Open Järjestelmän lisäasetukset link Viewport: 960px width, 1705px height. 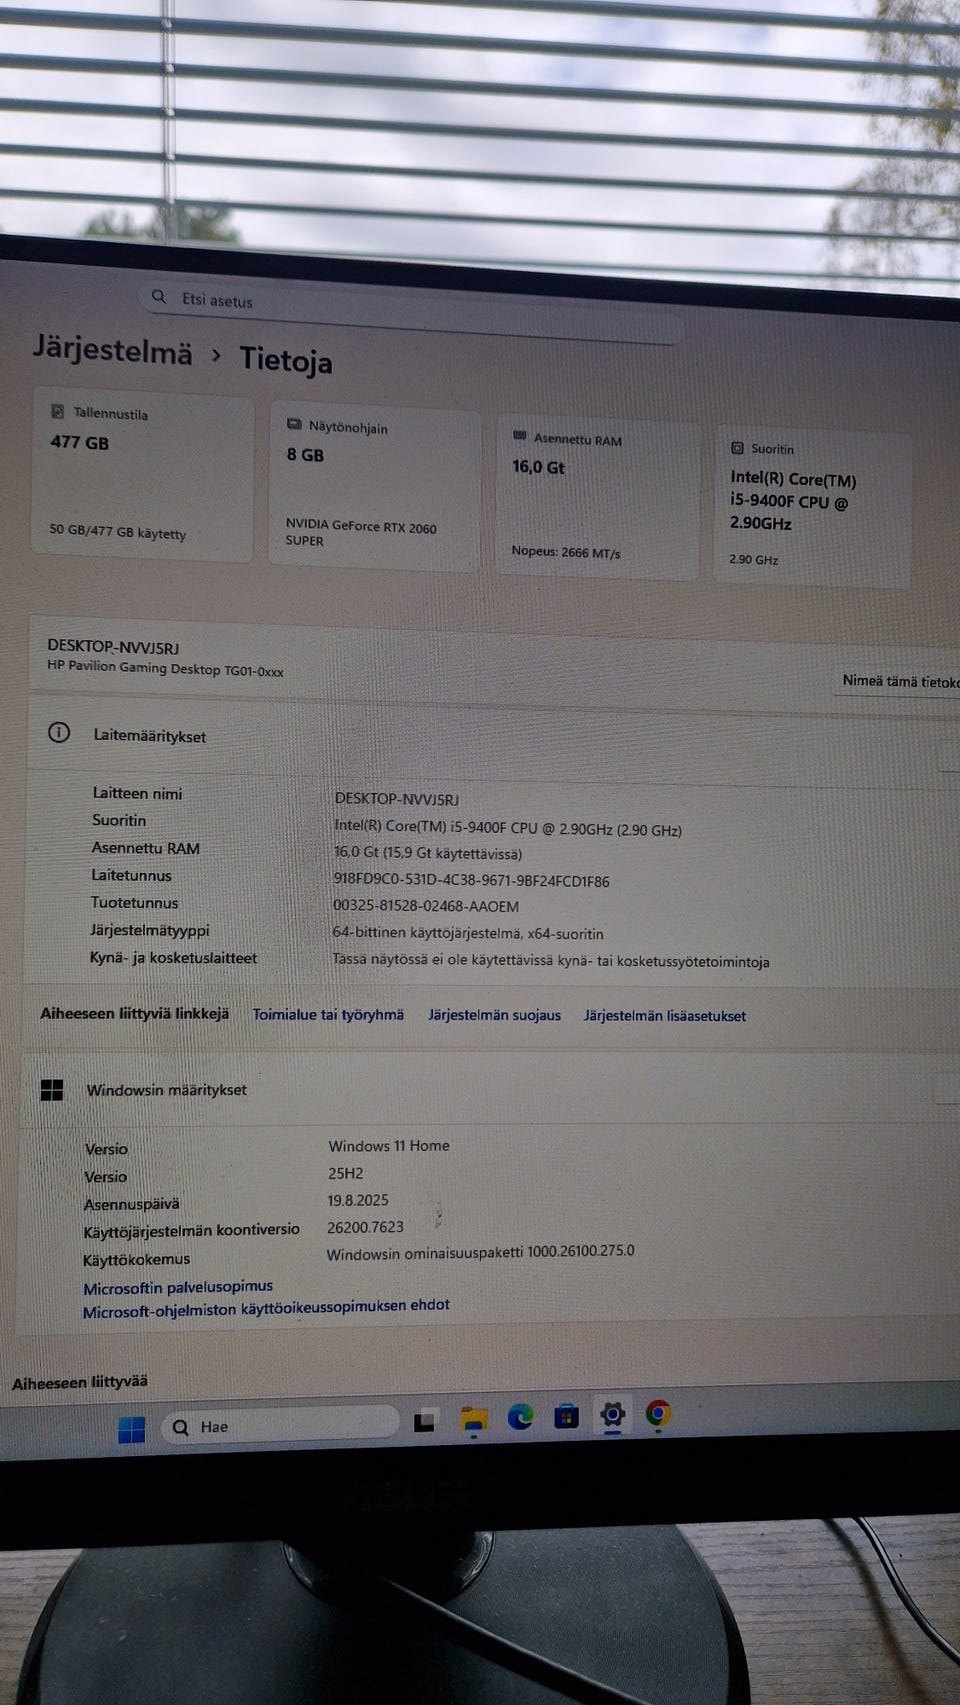pos(665,1016)
